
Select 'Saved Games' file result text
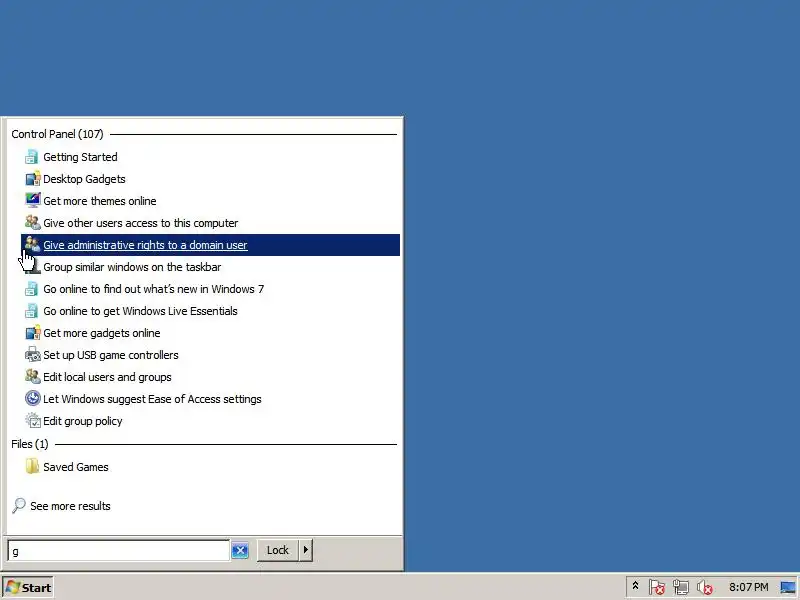pos(76,467)
